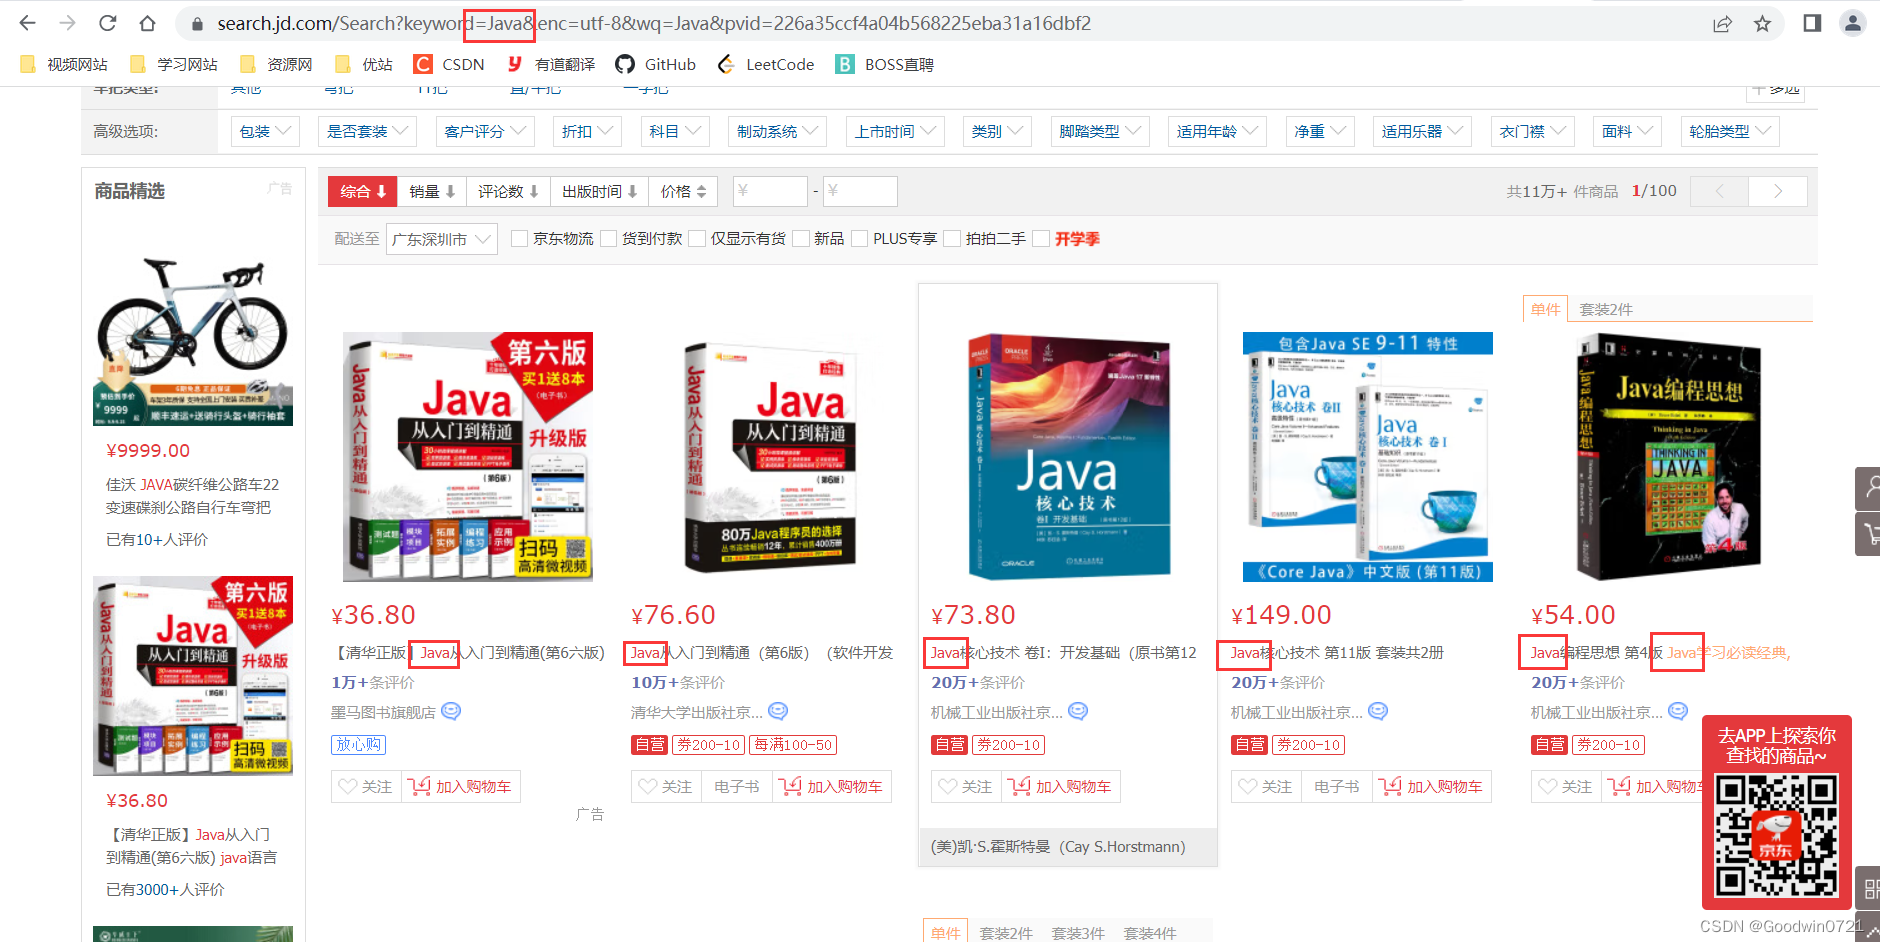Open blue Java核心技术 卷I cover image
The width and height of the screenshot is (1880, 942).
pyautogui.click(x=1068, y=457)
